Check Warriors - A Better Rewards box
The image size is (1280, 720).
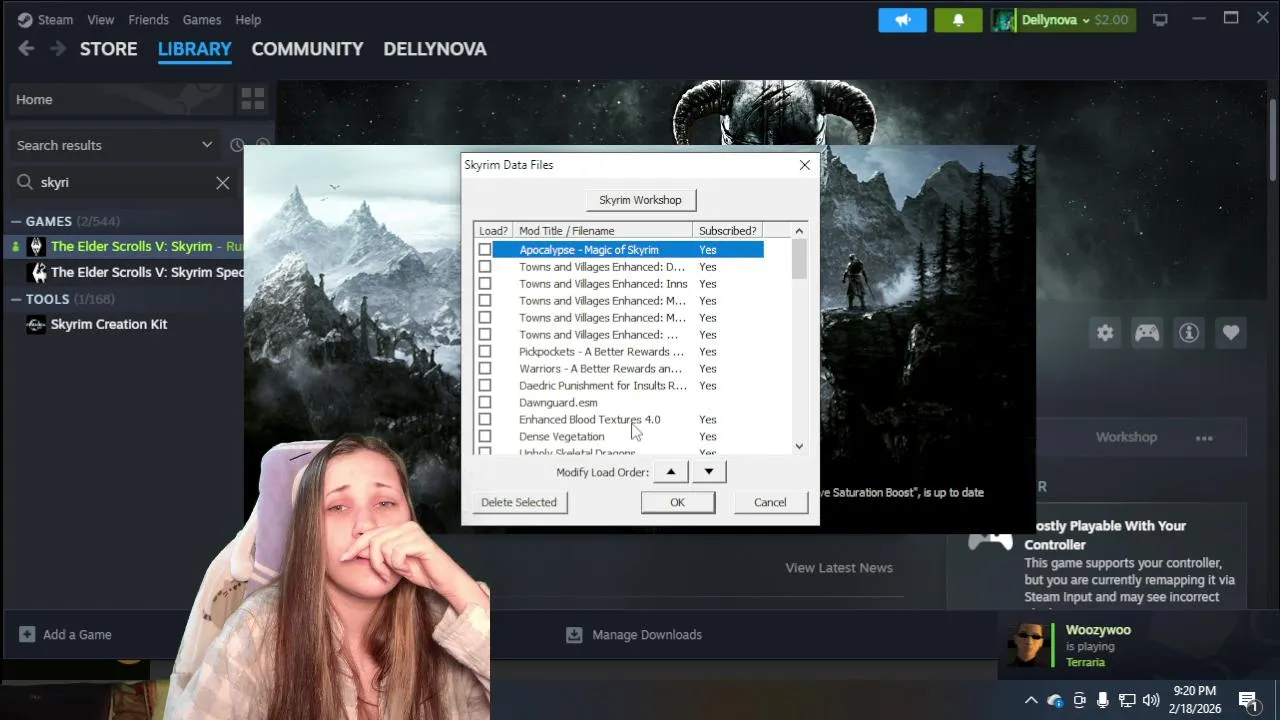pos(485,369)
